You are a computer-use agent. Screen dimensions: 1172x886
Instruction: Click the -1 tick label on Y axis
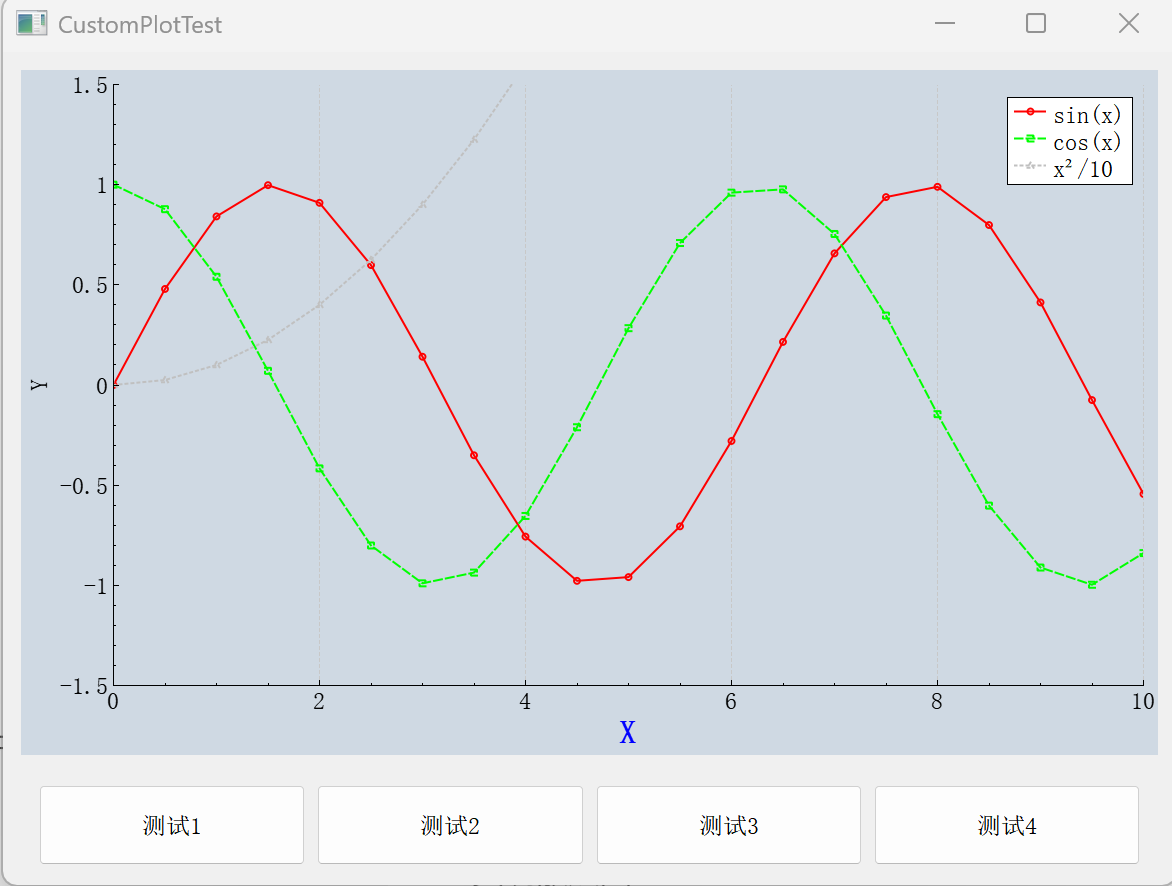[96, 586]
